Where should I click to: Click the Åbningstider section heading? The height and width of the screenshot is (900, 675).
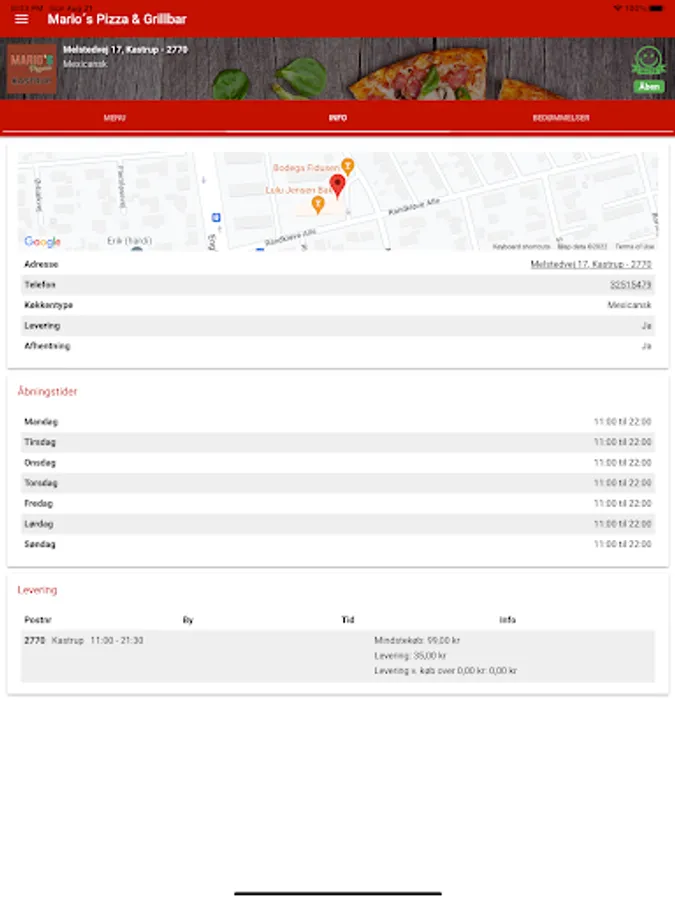(x=47, y=391)
